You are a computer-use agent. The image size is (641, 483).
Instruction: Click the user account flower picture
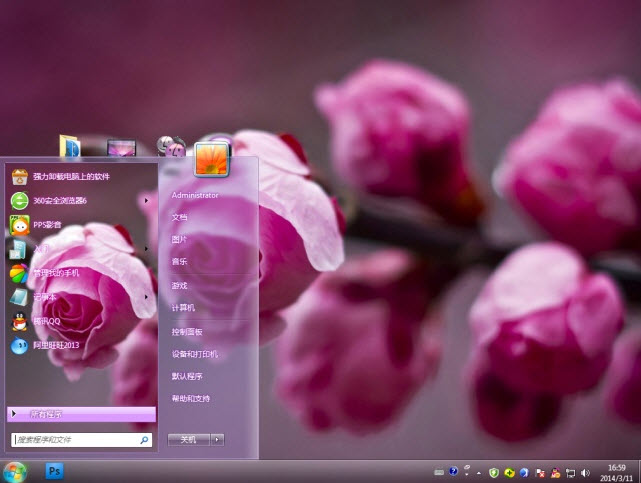point(212,157)
